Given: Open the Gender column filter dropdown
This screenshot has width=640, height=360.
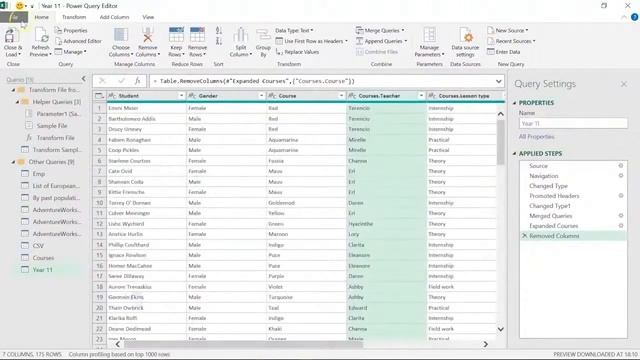Looking at the screenshot, I should pos(261,96).
